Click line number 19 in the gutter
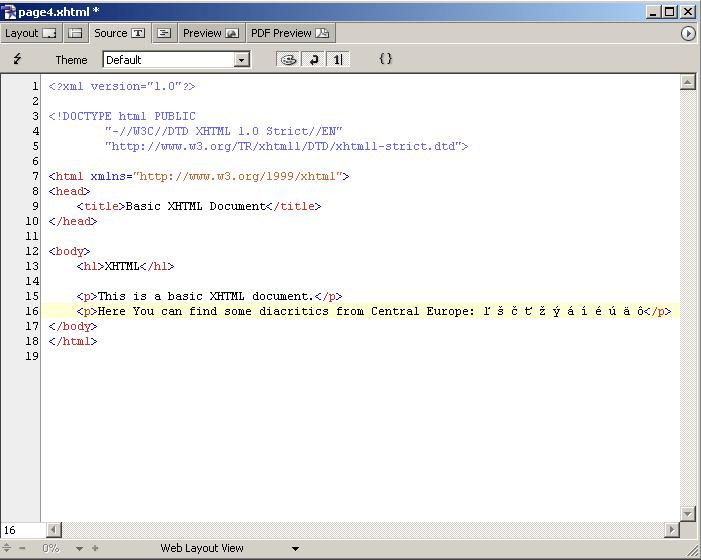Screen dimensions: 701x560 (32, 356)
